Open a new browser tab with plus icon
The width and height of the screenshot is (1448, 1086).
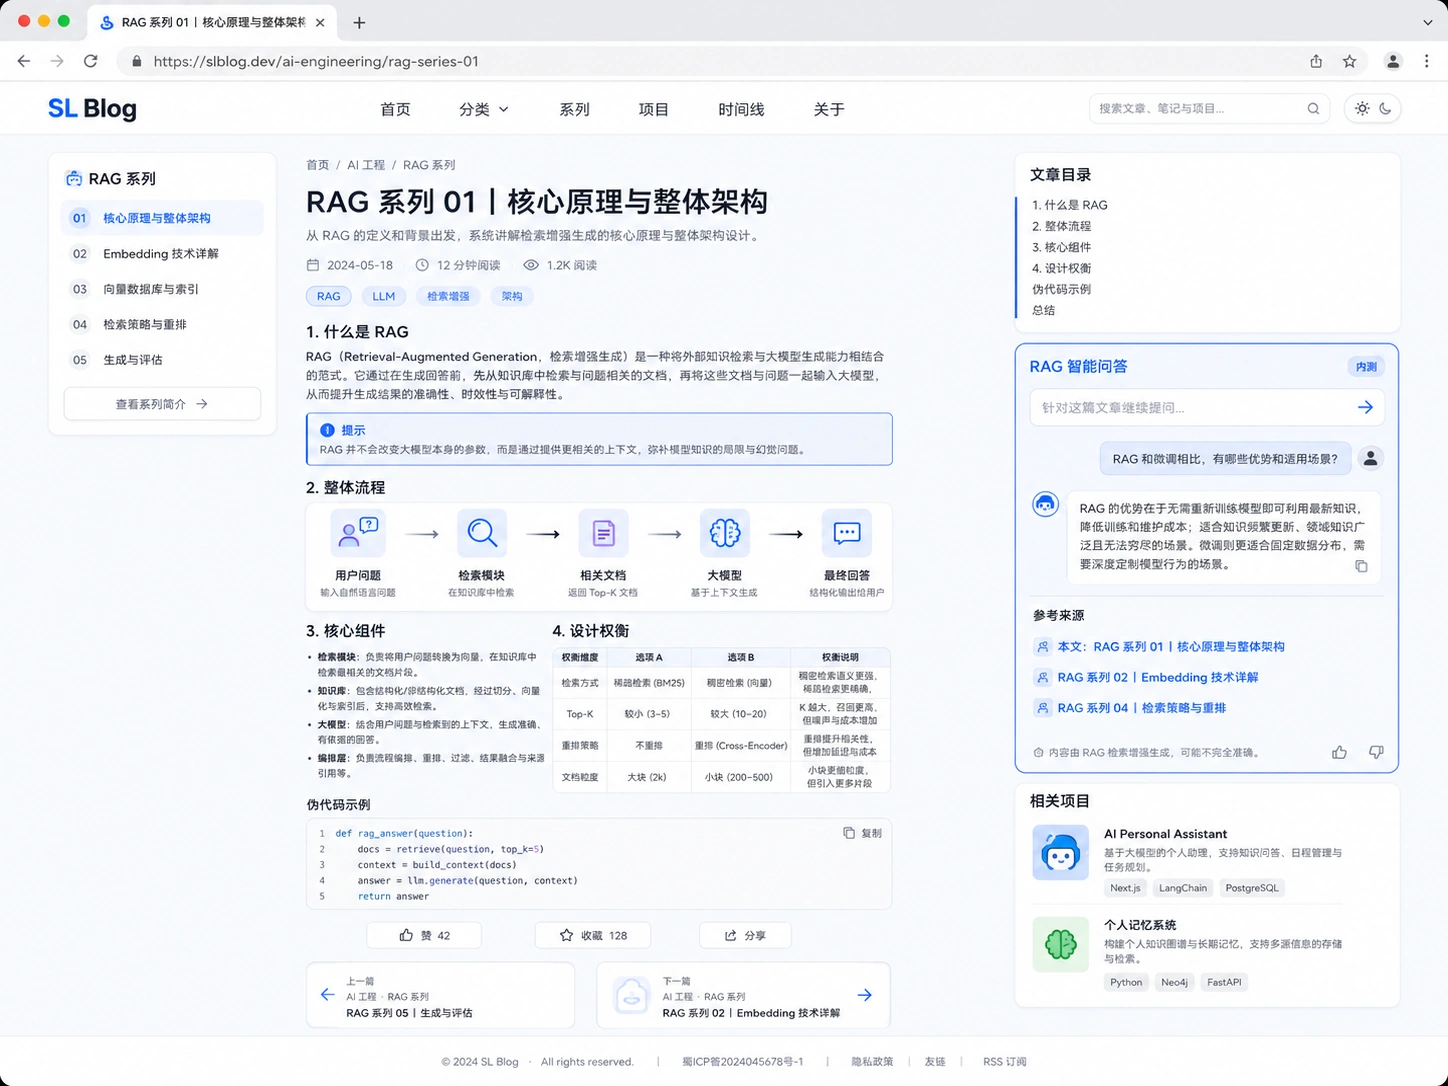point(359,23)
